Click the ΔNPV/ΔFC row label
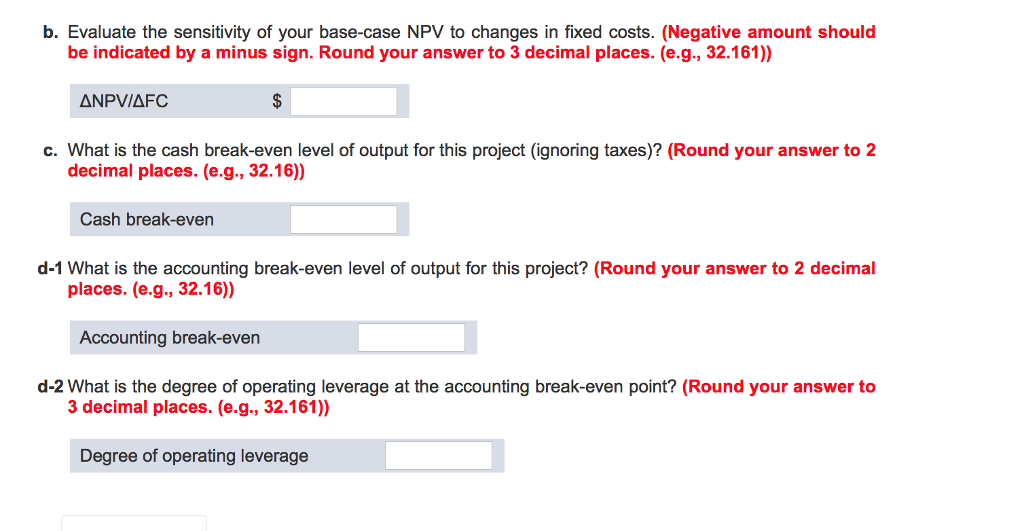Screen dimensions: 1024x531 [124, 101]
